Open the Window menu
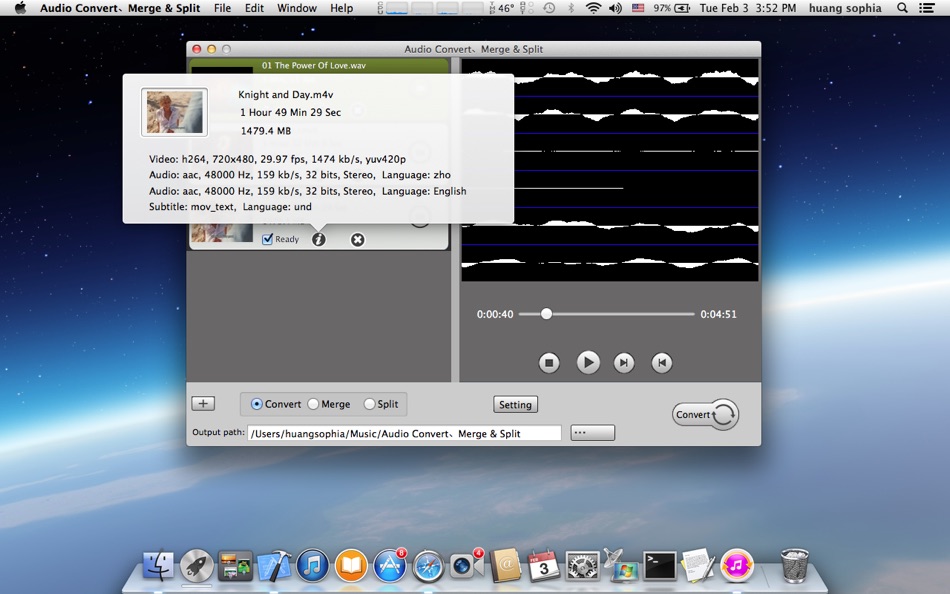The height and width of the screenshot is (594, 950). [297, 8]
